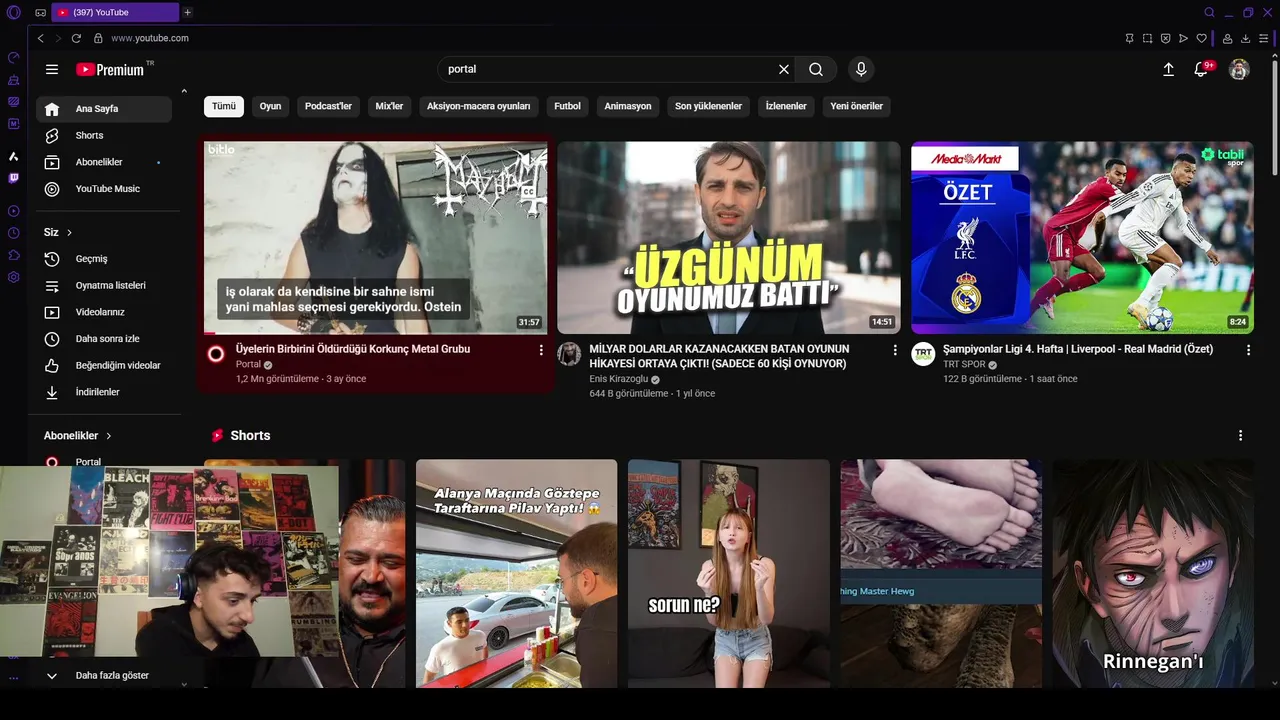Open Ana Sayfa in the sidebar
The height and width of the screenshot is (720, 1280).
(x=104, y=109)
